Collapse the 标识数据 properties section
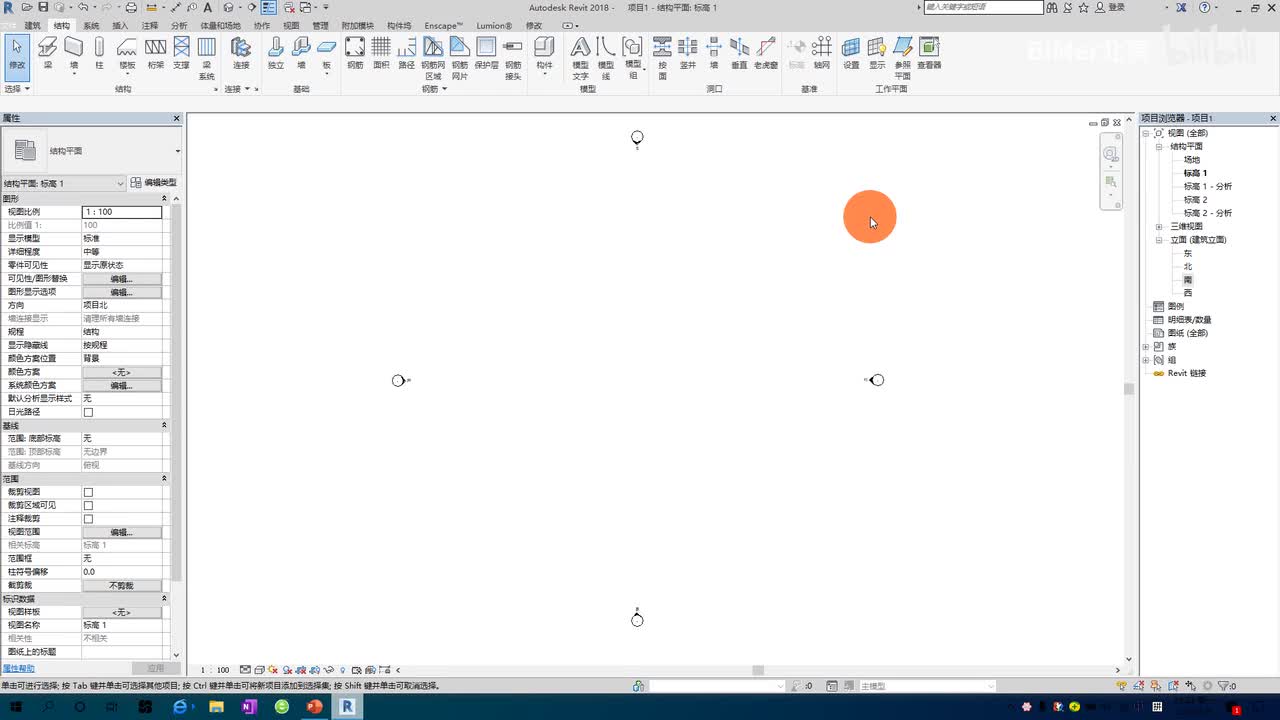 point(164,599)
